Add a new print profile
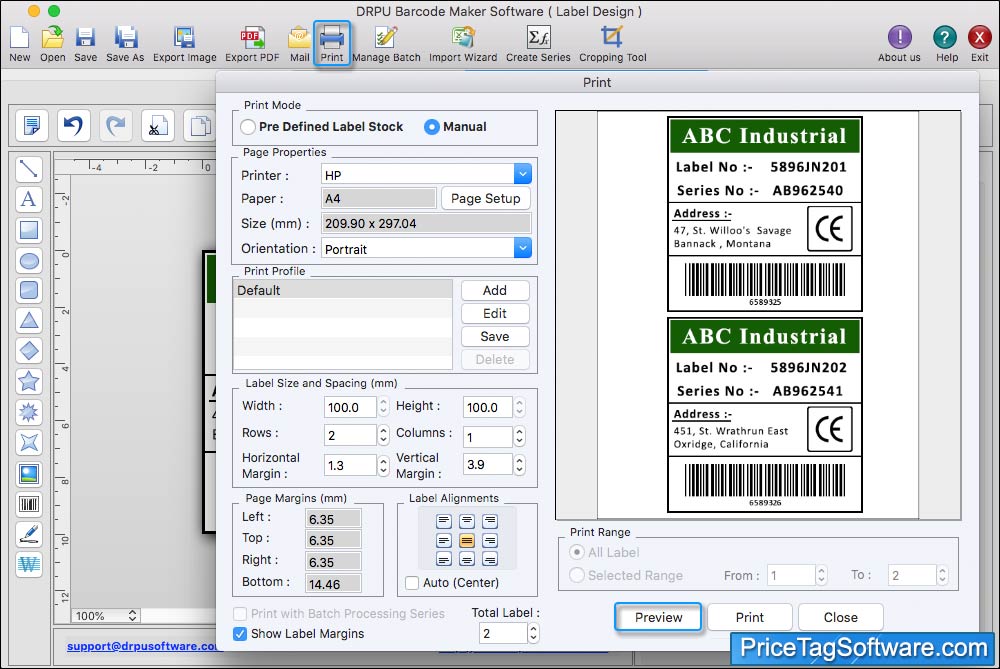 click(495, 290)
